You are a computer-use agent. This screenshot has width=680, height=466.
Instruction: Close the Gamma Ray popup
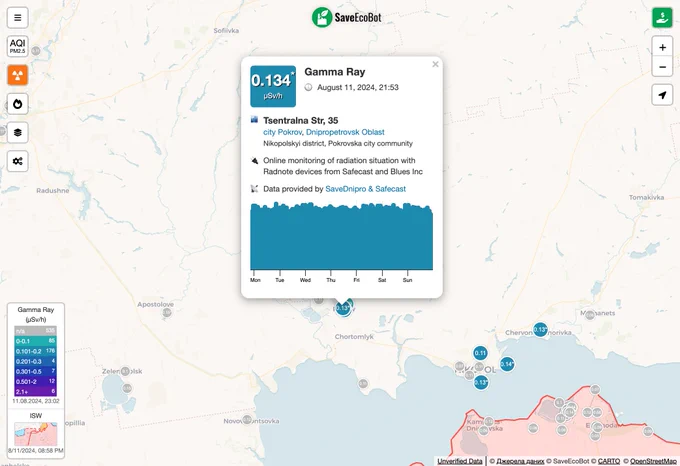point(435,64)
